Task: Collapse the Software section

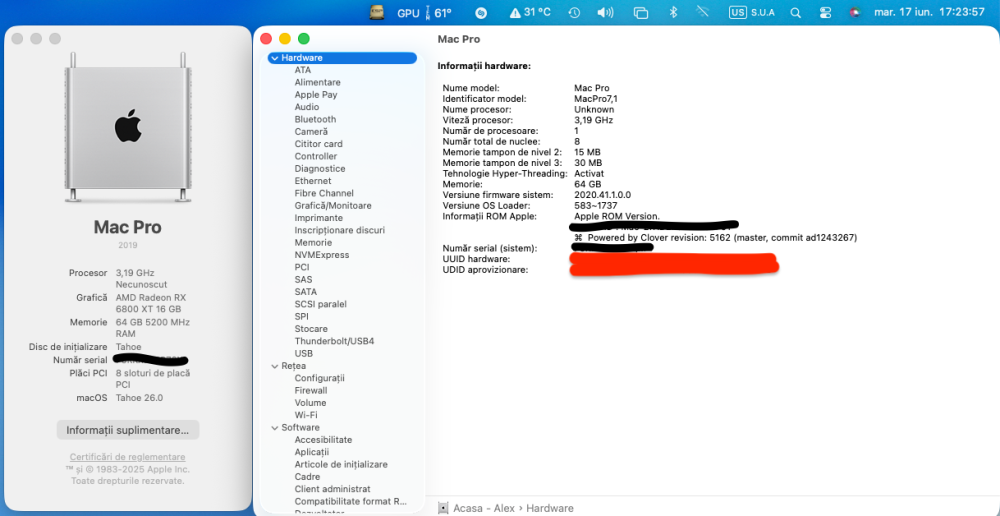Action: [274, 428]
